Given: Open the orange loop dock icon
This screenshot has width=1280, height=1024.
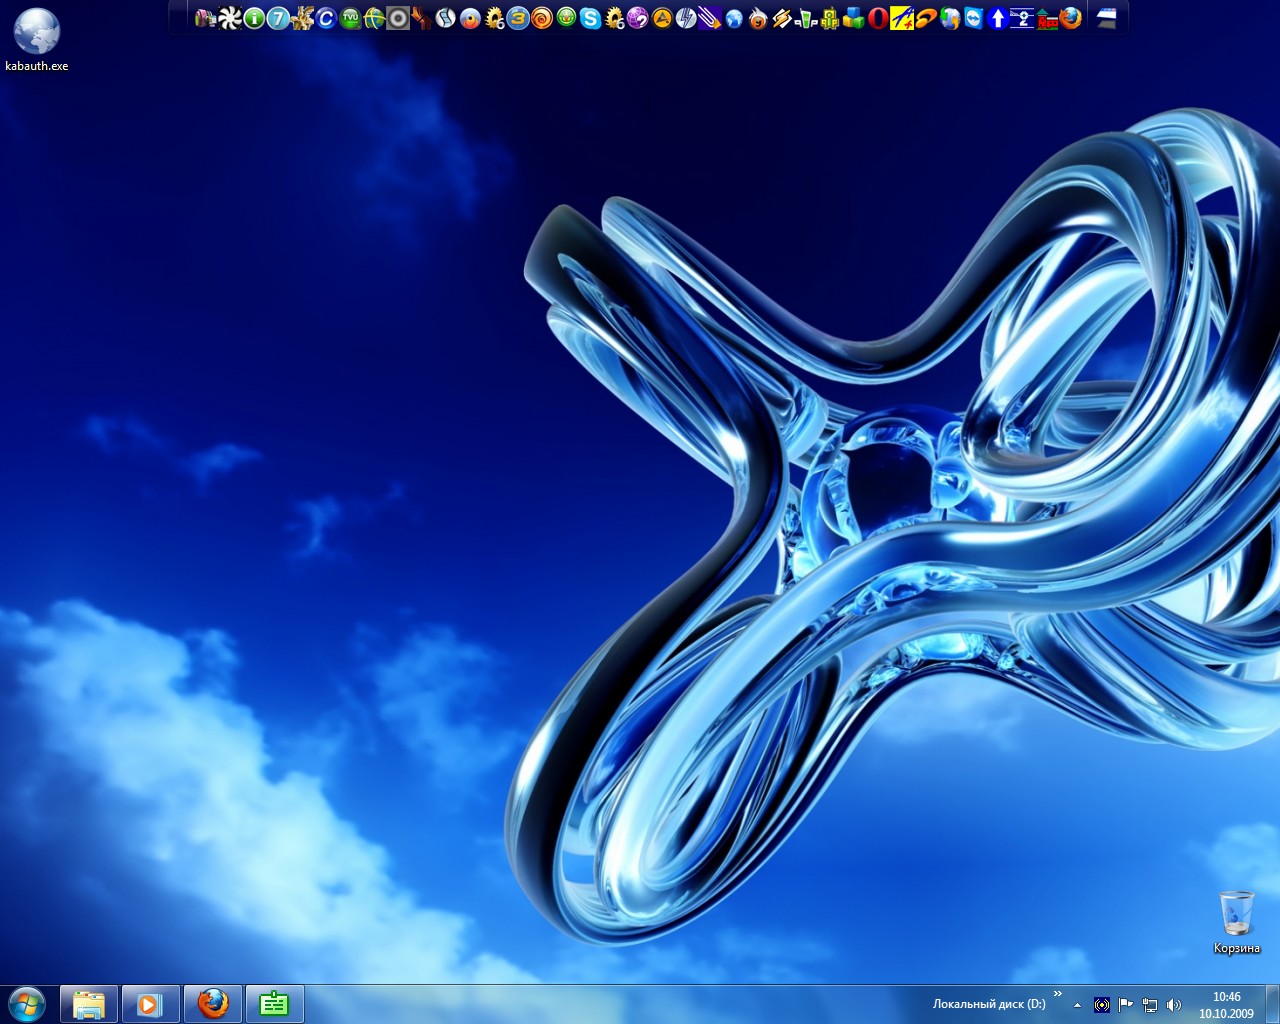Looking at the screenshot, I should [926, 18].
